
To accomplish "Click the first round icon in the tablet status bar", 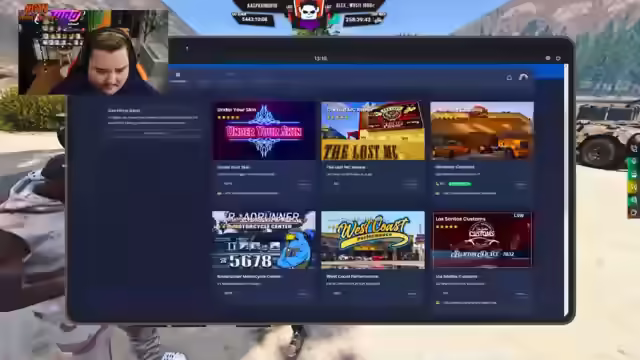I will pos(548,58).
